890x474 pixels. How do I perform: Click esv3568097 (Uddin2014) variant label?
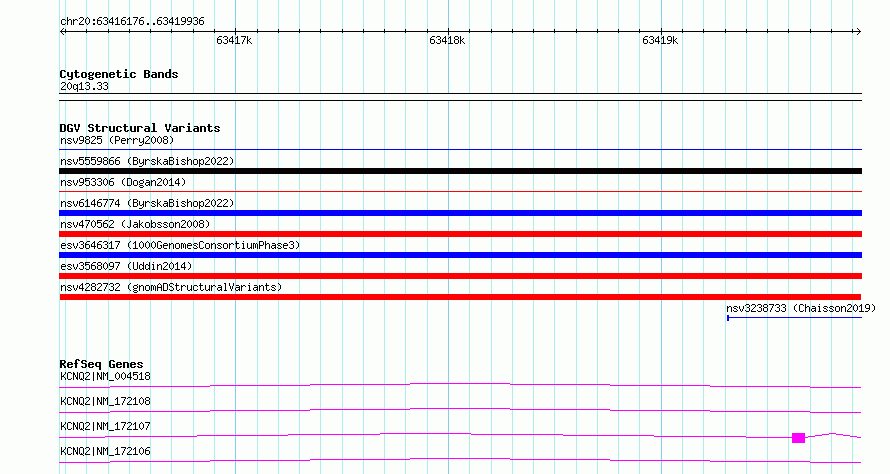[x=126, y=266]
